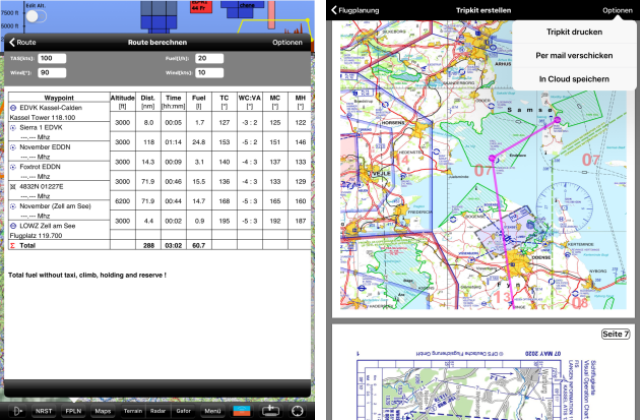Open the Menü button in bottom toolbar
This screenshot has height=420, width=640.
[212, 411]
